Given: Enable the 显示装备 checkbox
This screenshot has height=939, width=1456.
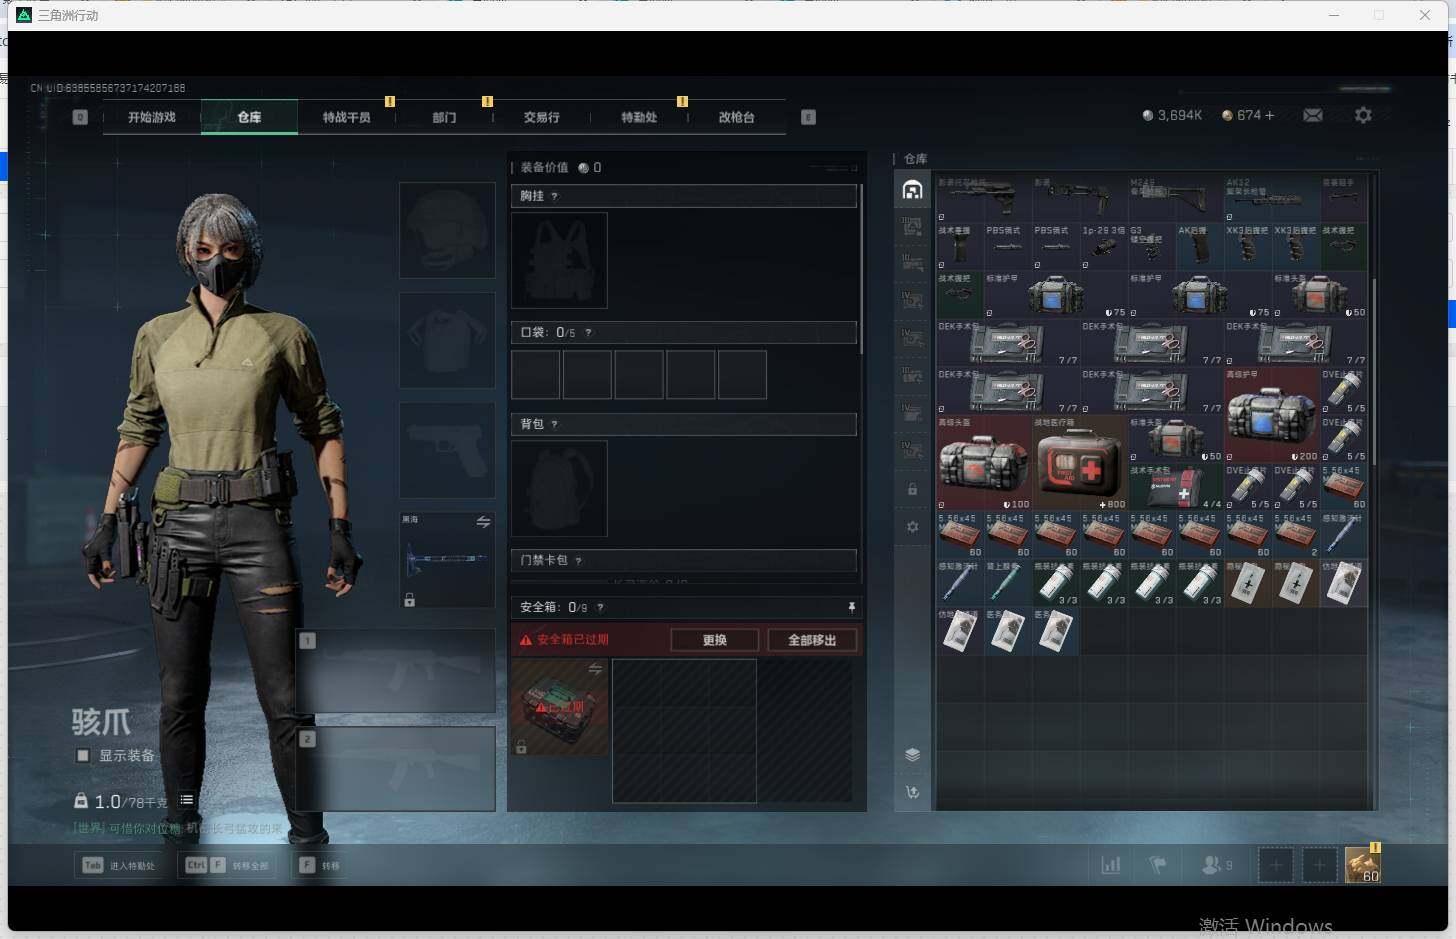Looking at the screenshot, I should (x=83, y=755).
